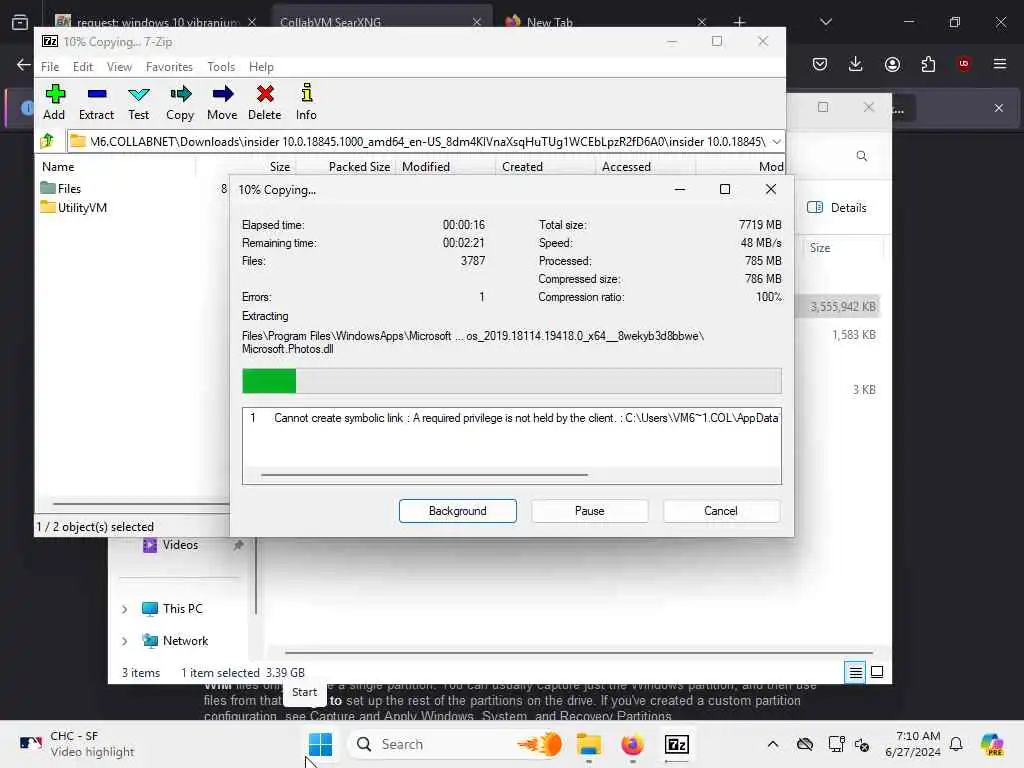Sort by Size column in File Explorer

coord(820,248)
